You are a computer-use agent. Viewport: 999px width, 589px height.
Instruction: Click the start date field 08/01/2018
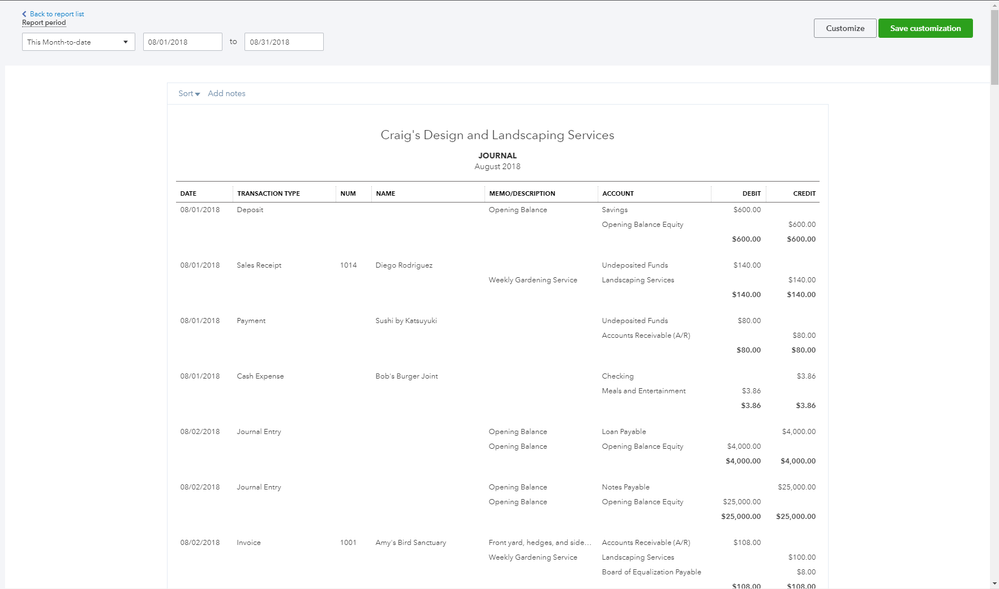click(182, 42)
